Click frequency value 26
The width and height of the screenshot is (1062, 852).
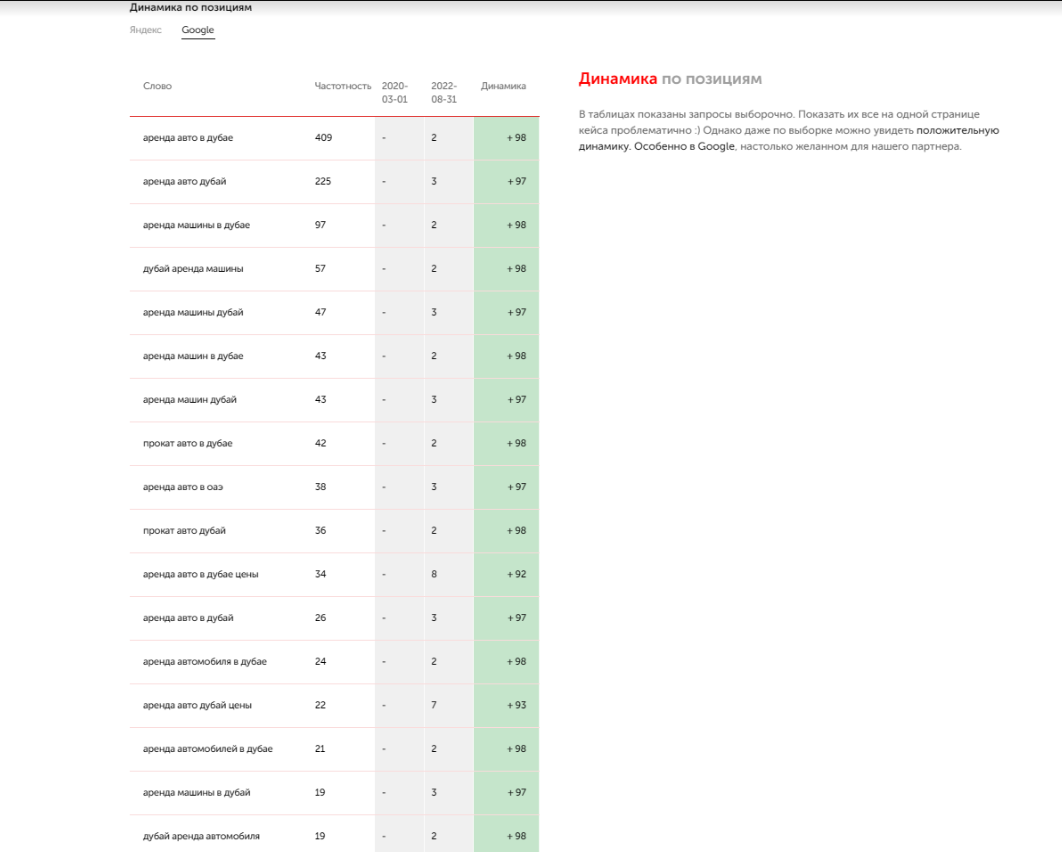tap(320, 618)
